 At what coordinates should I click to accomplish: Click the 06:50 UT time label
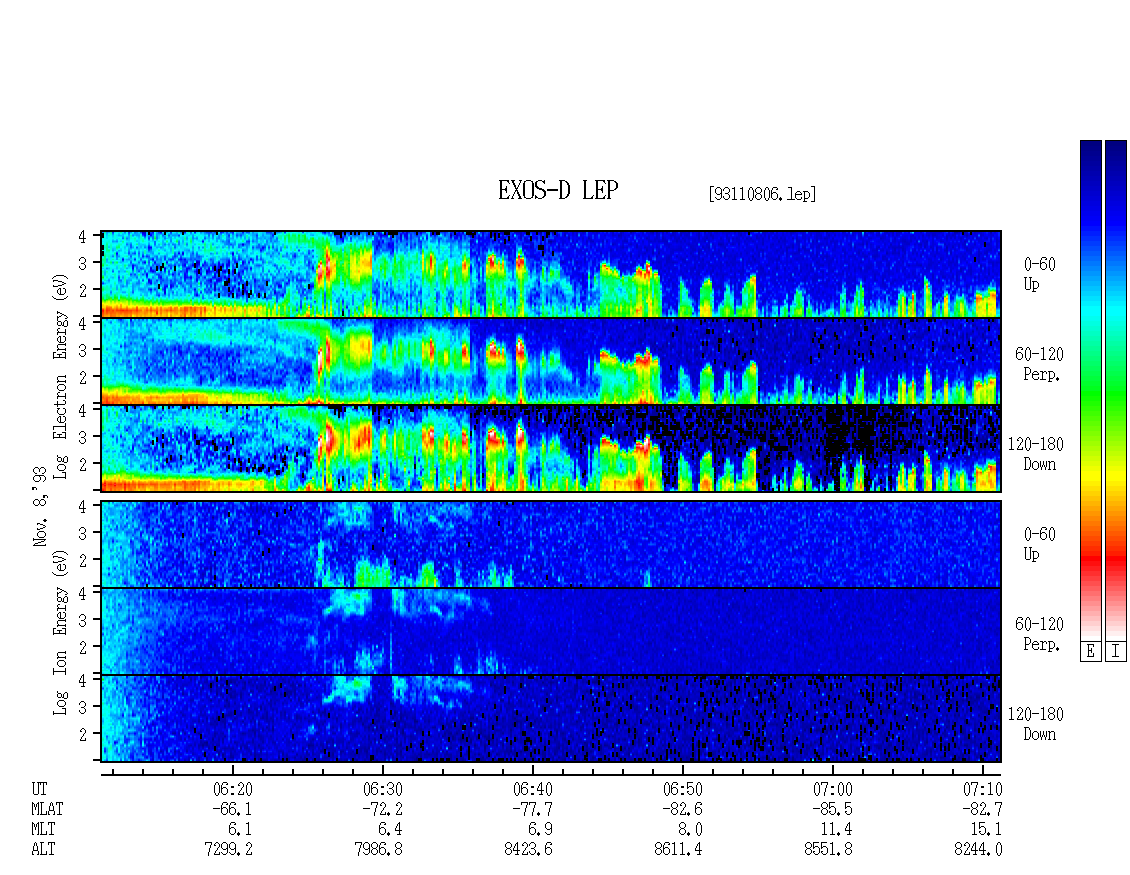[682, 789]
